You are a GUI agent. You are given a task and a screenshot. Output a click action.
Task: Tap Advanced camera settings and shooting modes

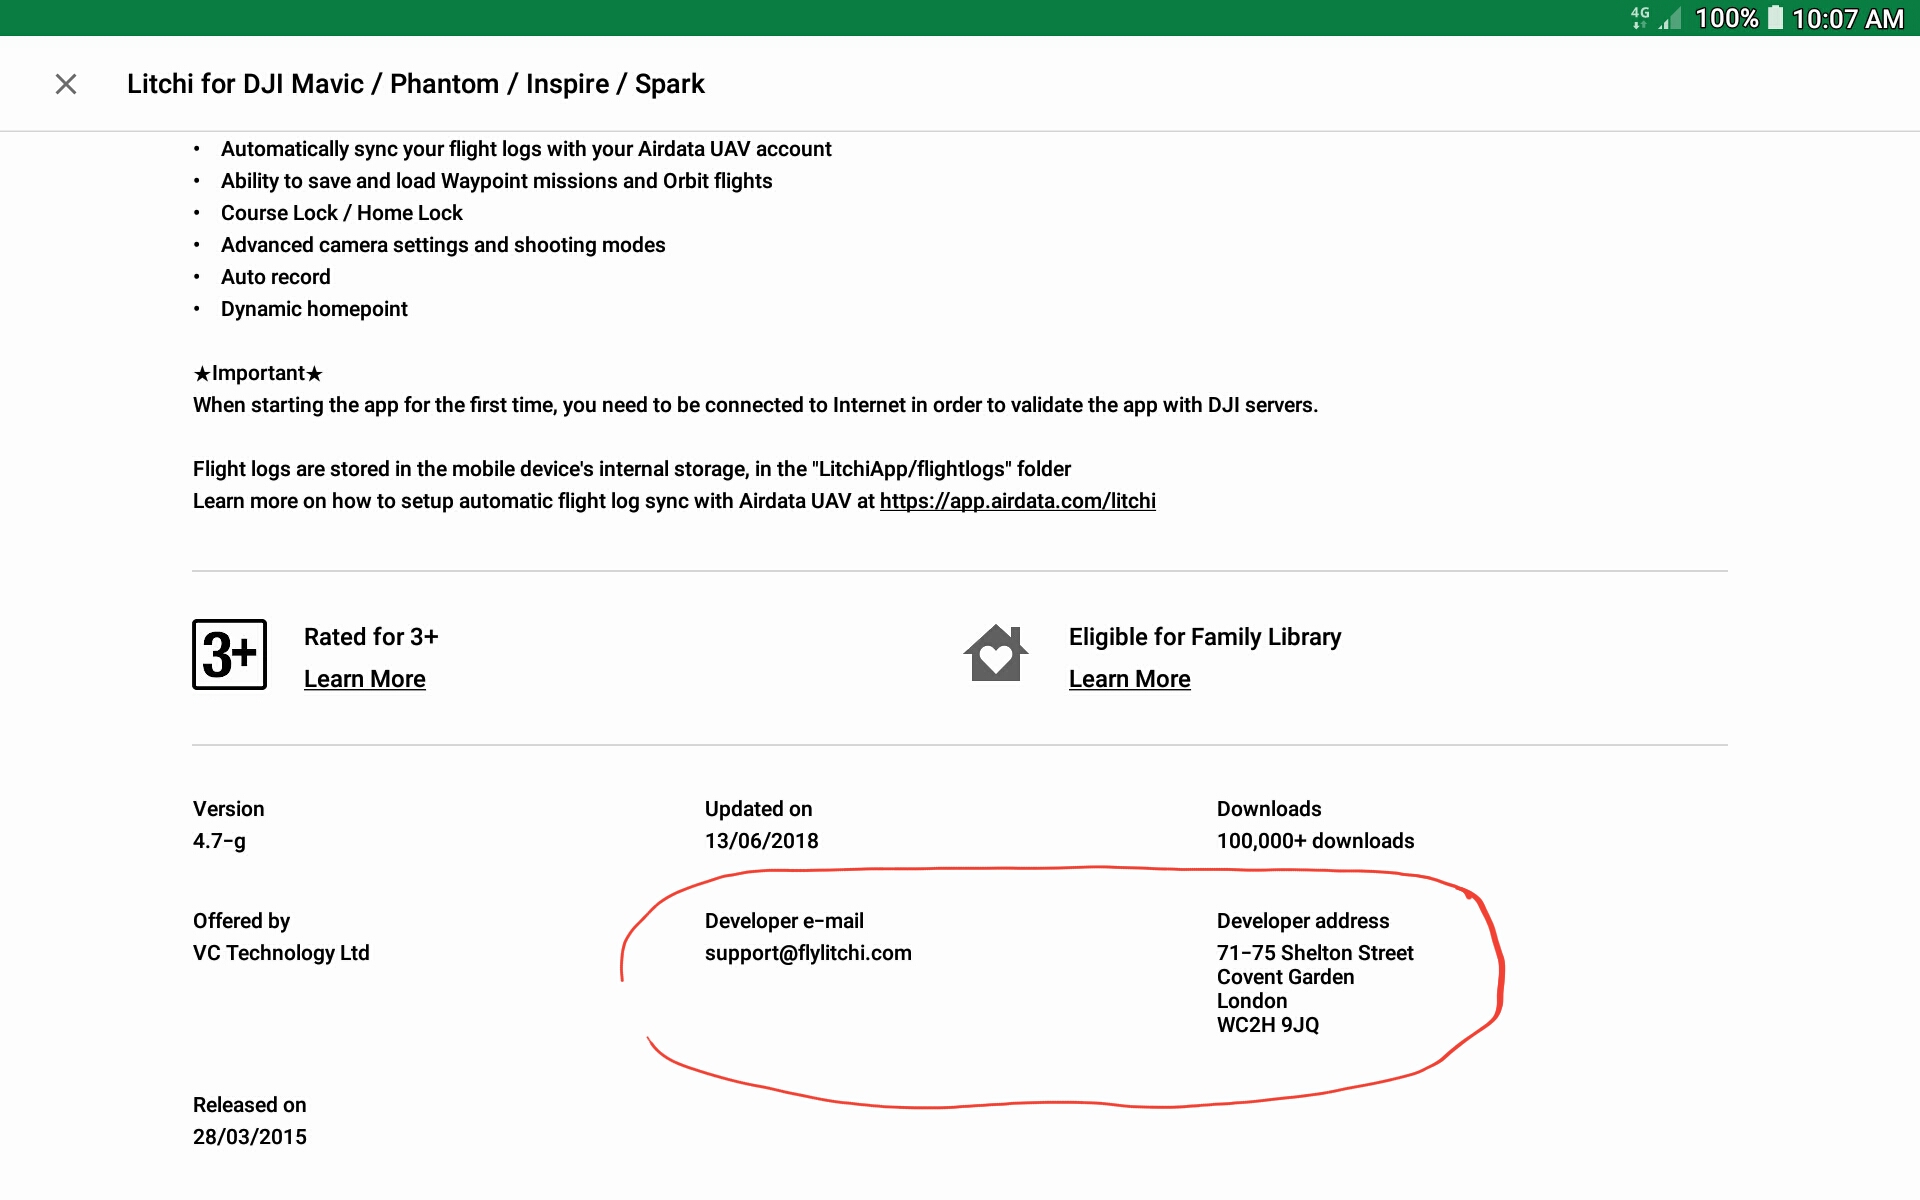[443, 245]
